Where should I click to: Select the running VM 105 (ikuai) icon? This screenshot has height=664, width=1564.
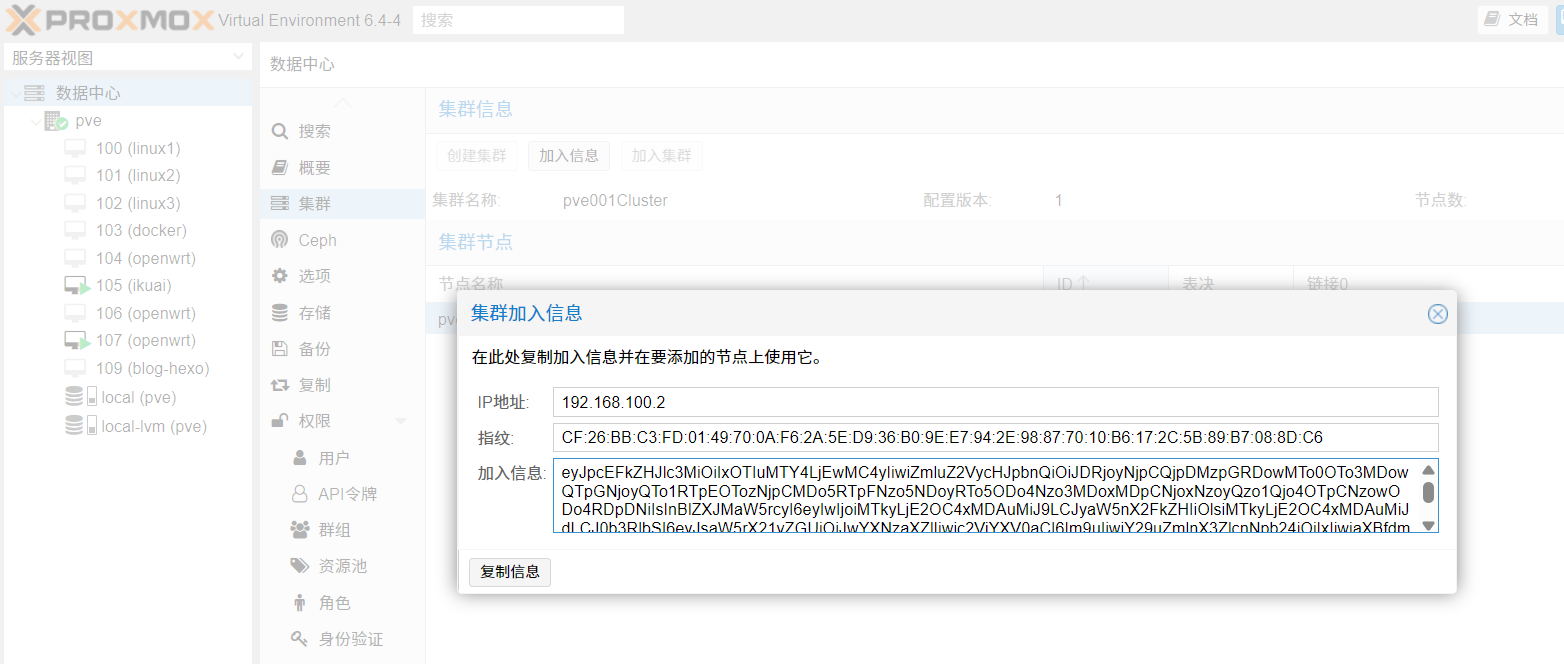(77, 286)
